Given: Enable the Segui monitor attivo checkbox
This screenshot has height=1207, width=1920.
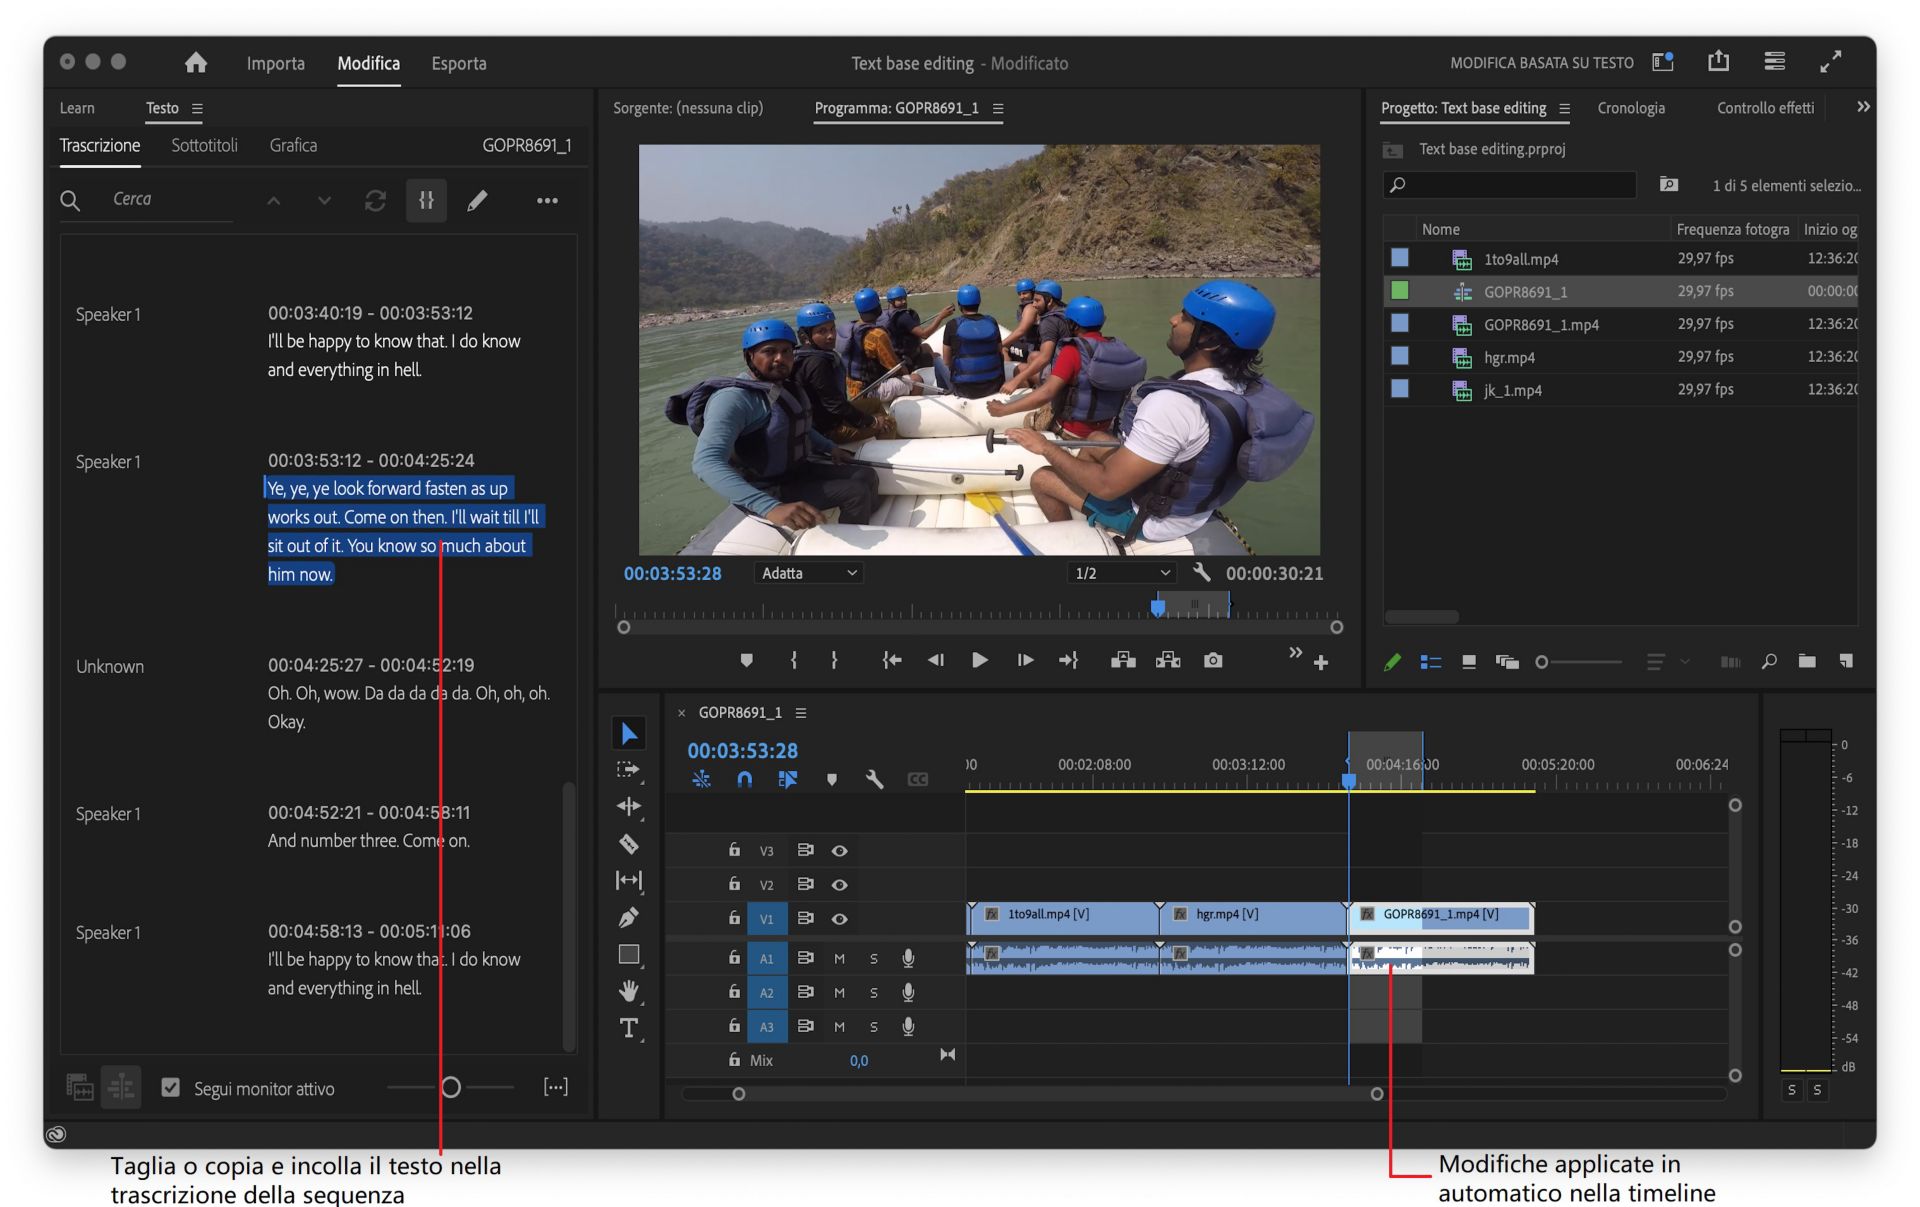Looking at the screenshot, I should (171, 1088).
